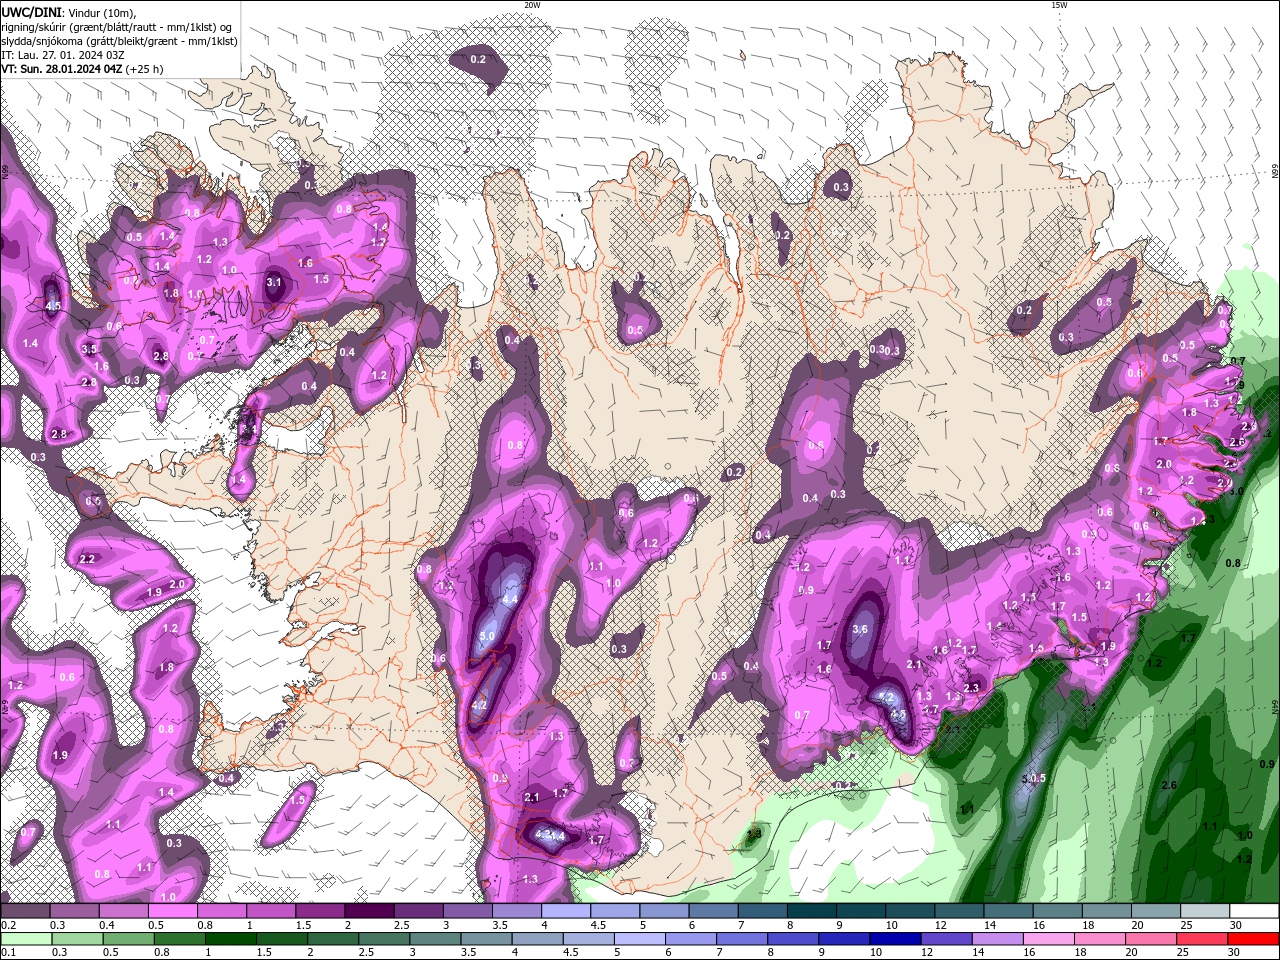Viewport: 1280px width, 960px height.
Task: Click the UWC/DINI title in the header box
Action: click(31, 12)
